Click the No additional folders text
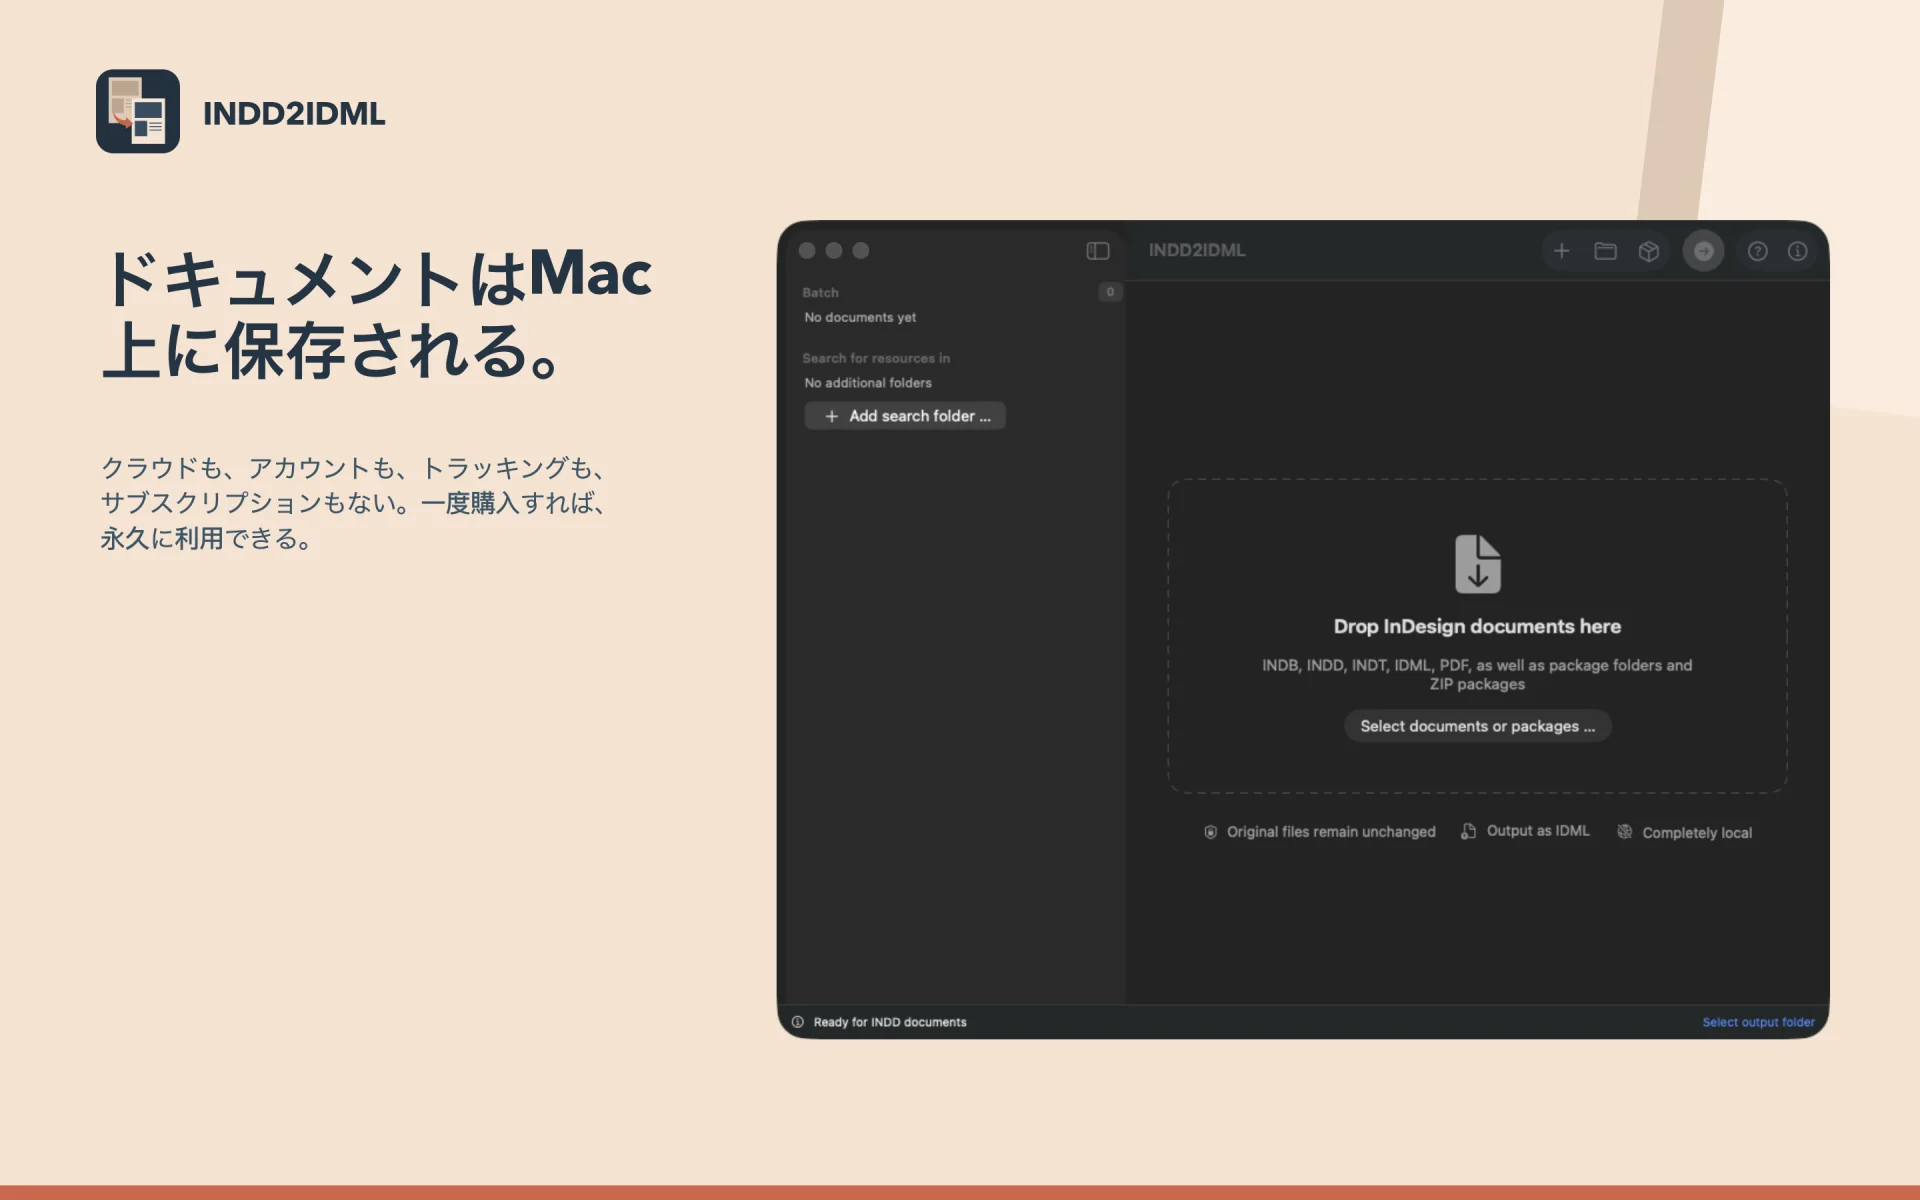Image resolution: width=1920 pixels, height=1200 pixels. tap(868, 383)
